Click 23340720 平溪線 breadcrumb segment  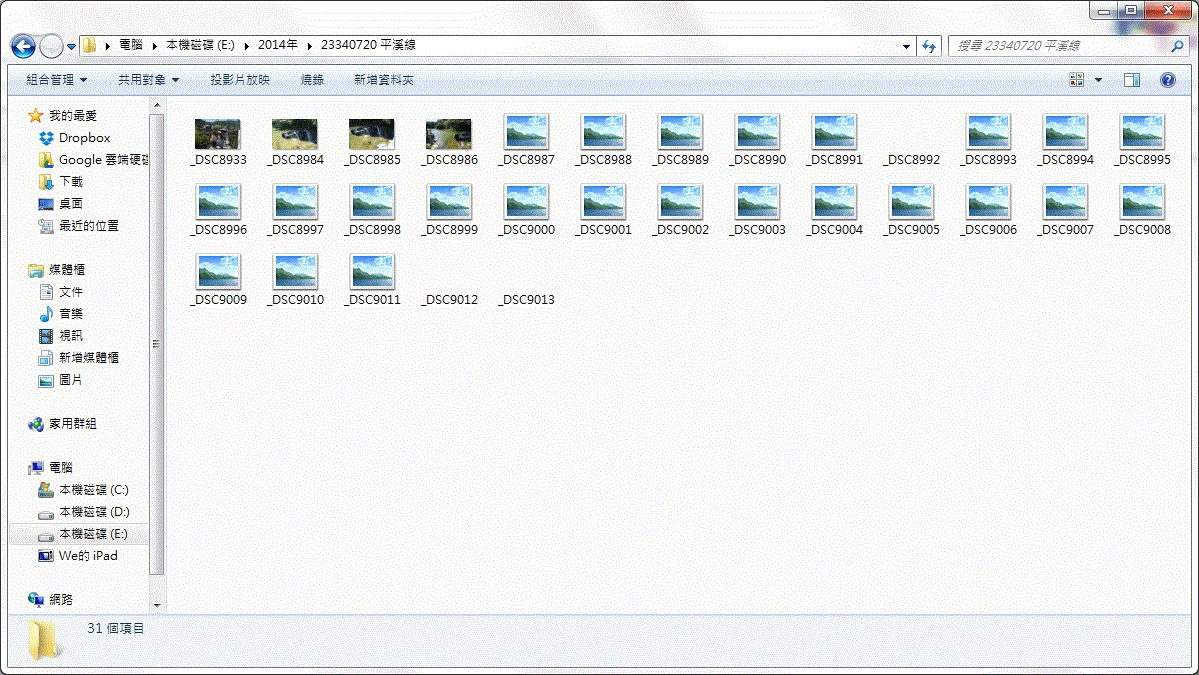(x=368, y=45)
